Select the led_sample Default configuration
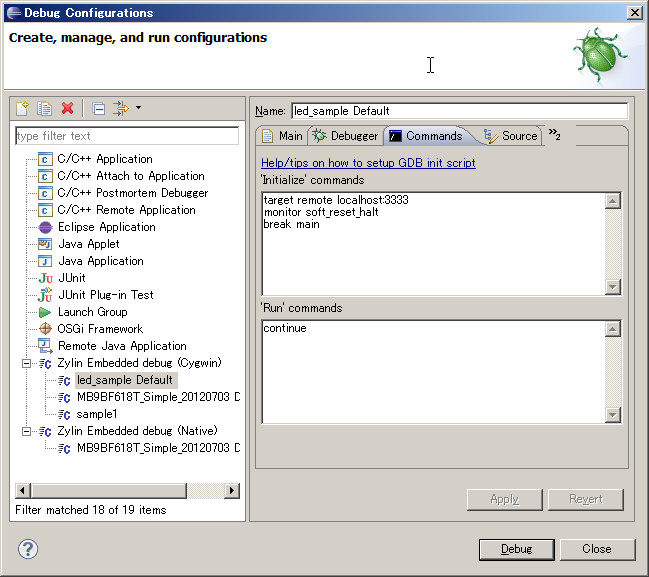Image resolution: width=649 pixels, height=577 pixels. point(125,380)
